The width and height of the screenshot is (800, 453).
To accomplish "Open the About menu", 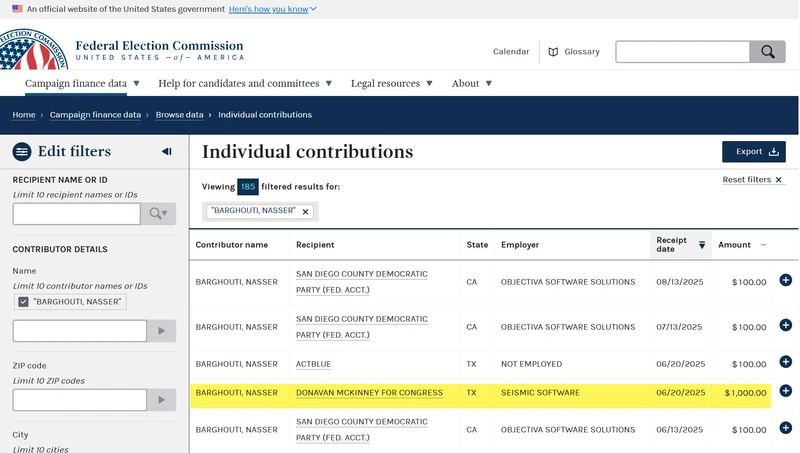I will point(471,83).
